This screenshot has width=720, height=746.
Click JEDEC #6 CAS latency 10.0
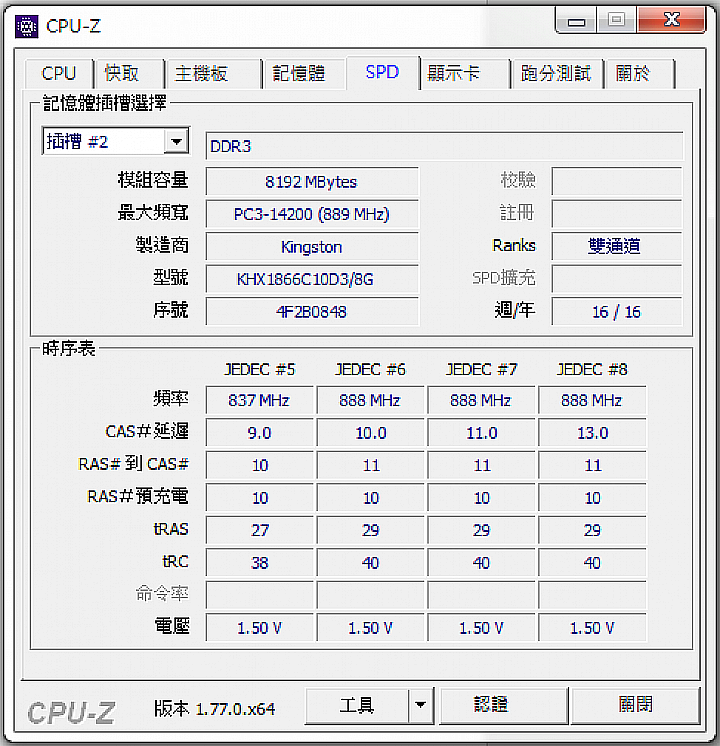[370, 433]
